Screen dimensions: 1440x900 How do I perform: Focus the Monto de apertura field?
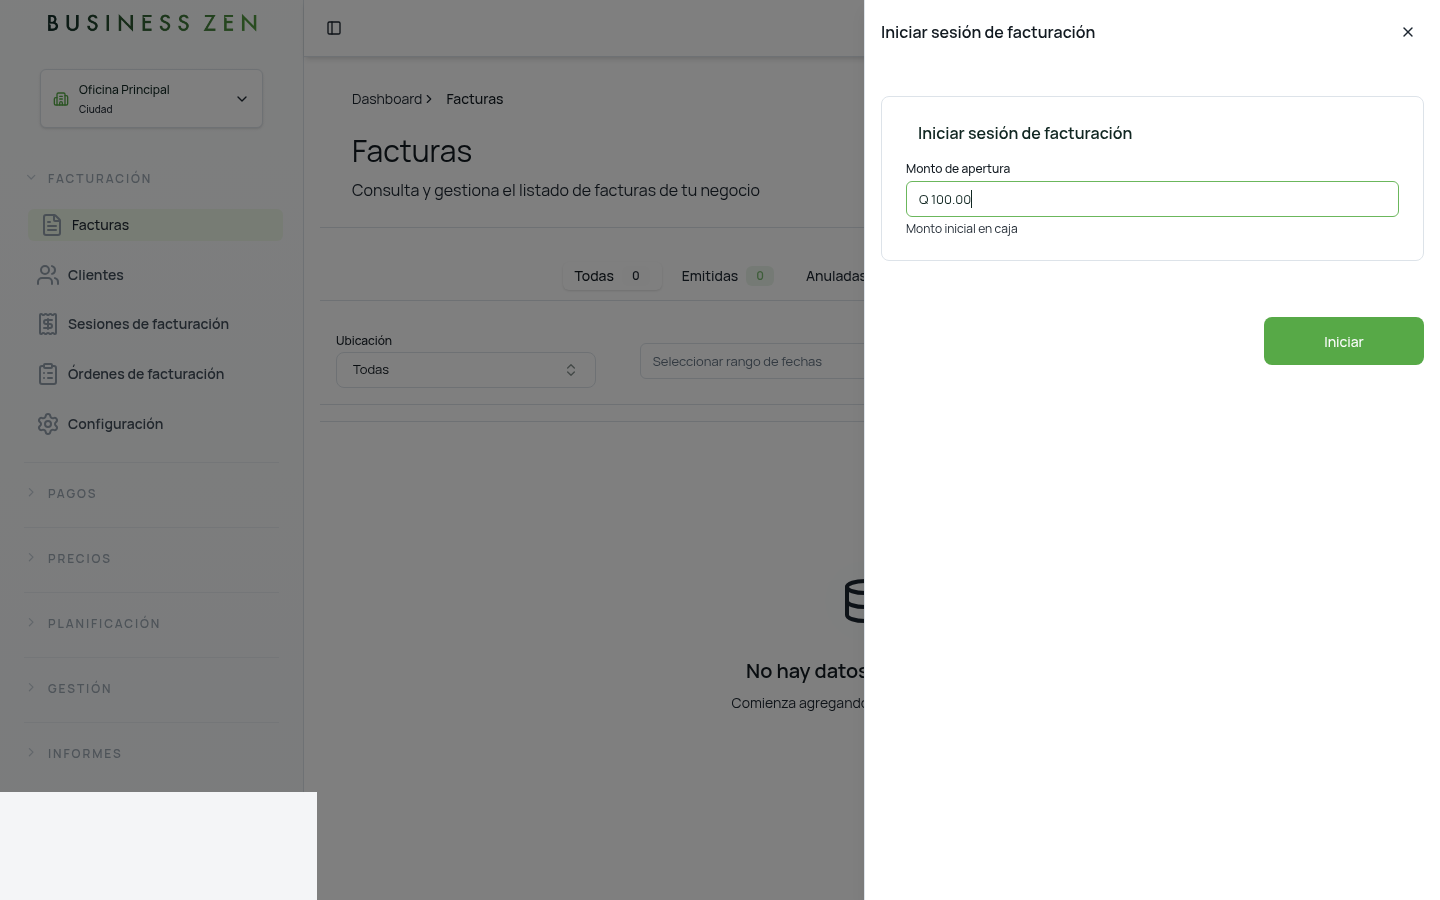point(1152,199)
